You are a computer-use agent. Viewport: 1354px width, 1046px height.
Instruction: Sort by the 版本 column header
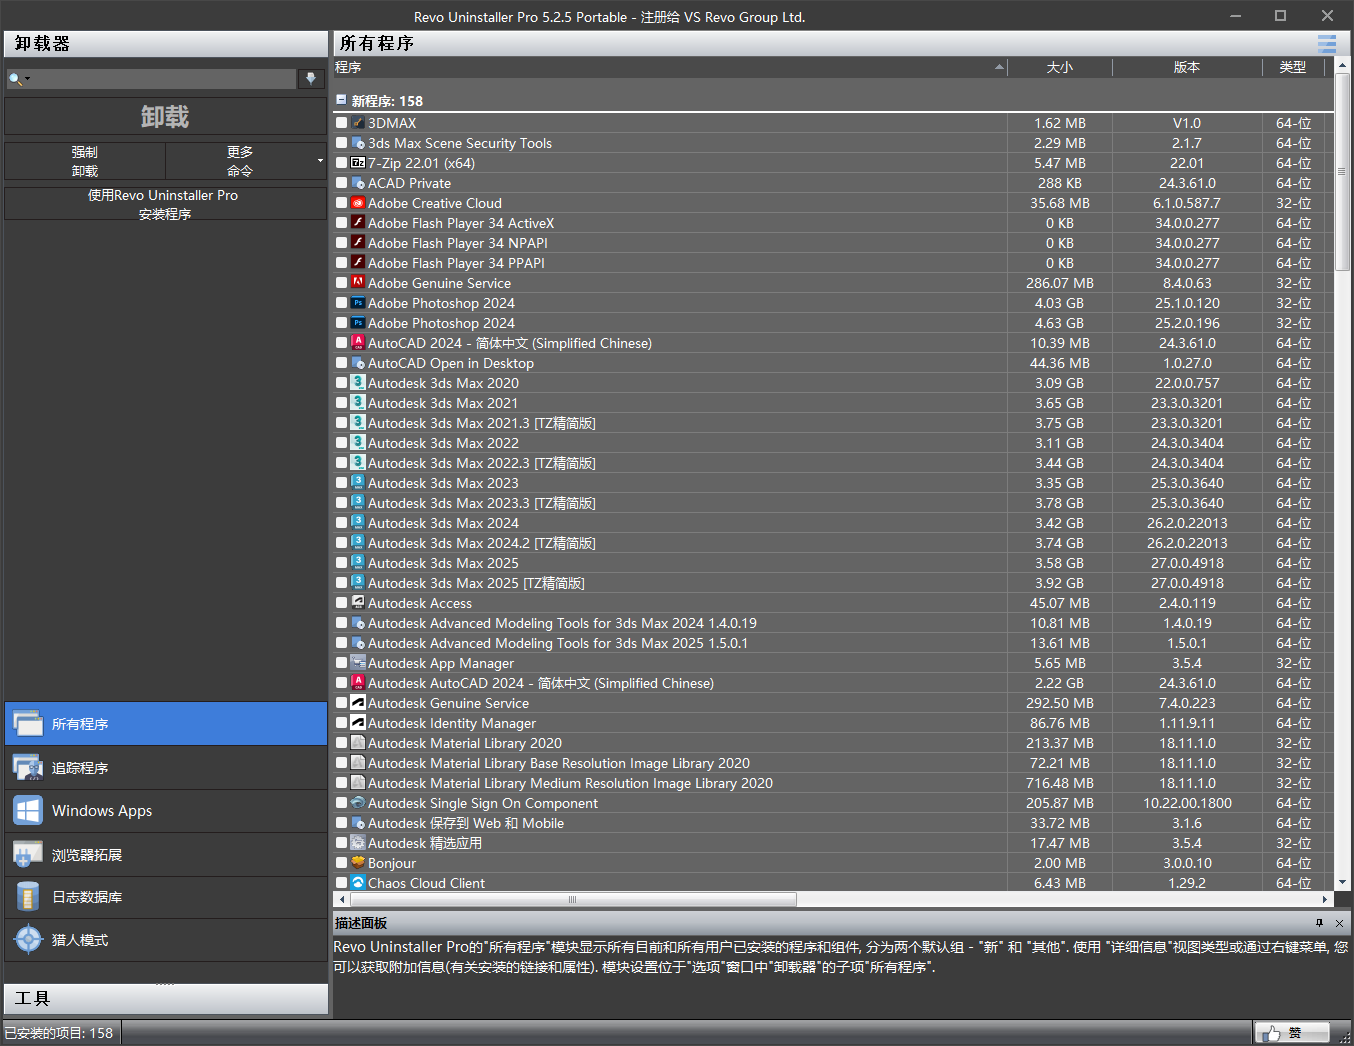(1187, 67)
